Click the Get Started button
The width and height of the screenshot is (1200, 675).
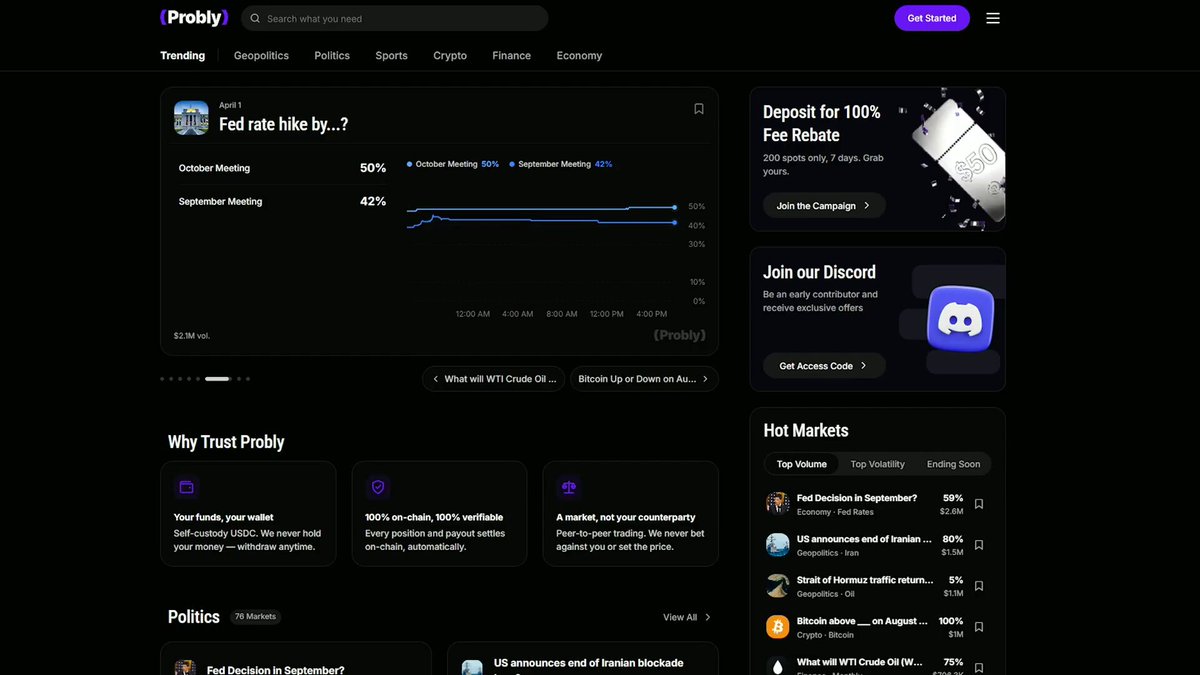click(x=932, y=18)
